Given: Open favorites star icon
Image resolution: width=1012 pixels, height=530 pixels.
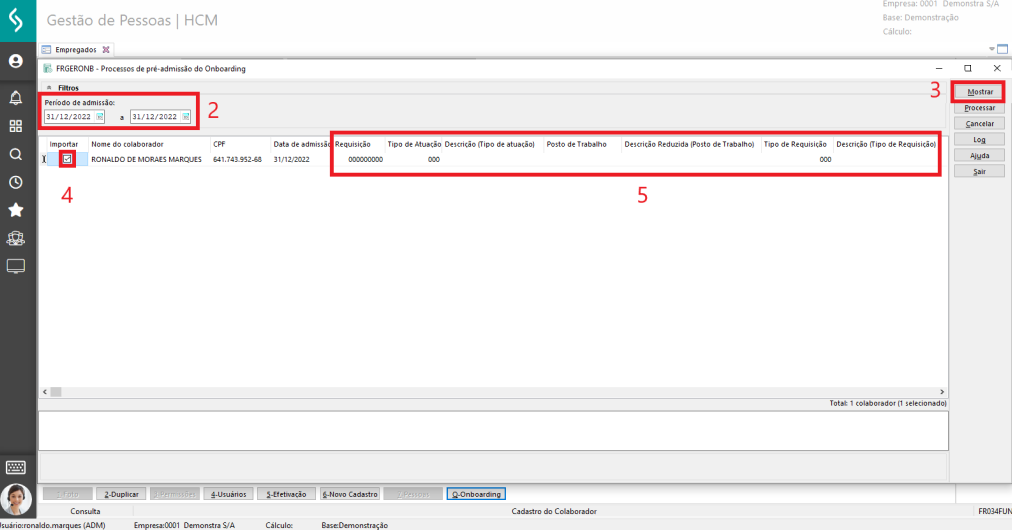Looking at the screenshot, I should point(16,211).
